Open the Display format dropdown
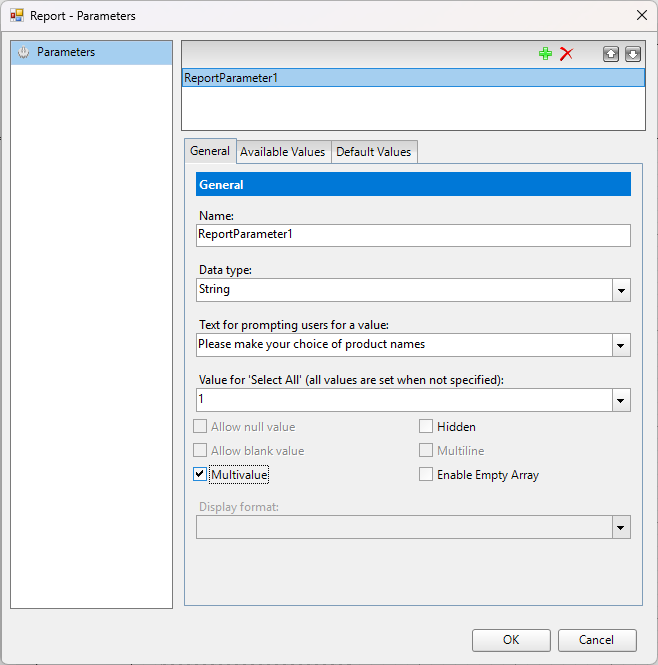 click(x=621, y=528)
